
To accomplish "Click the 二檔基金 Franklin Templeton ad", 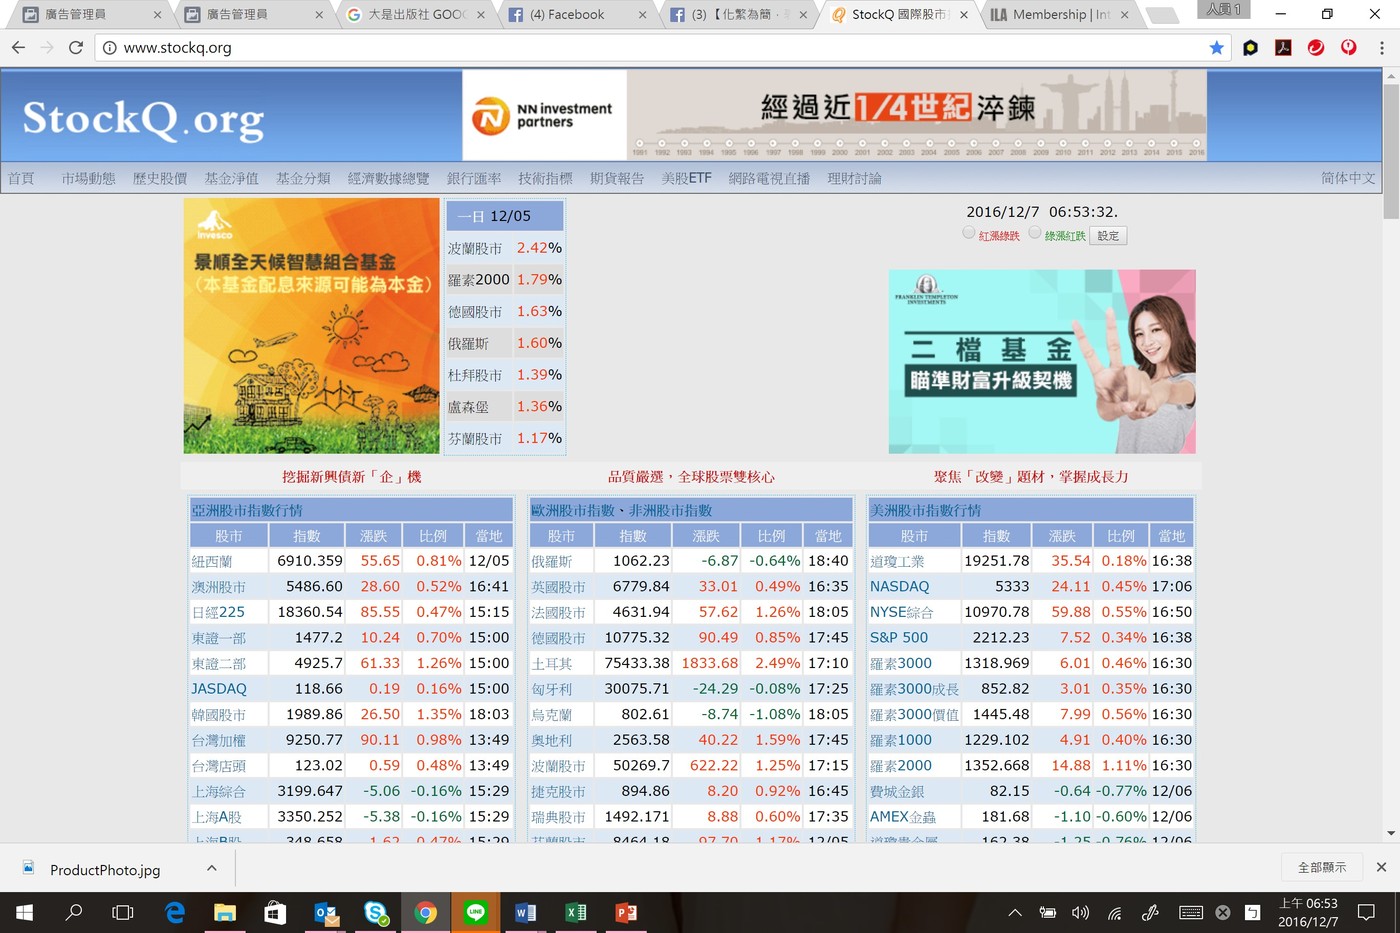I will point(1042,362).
